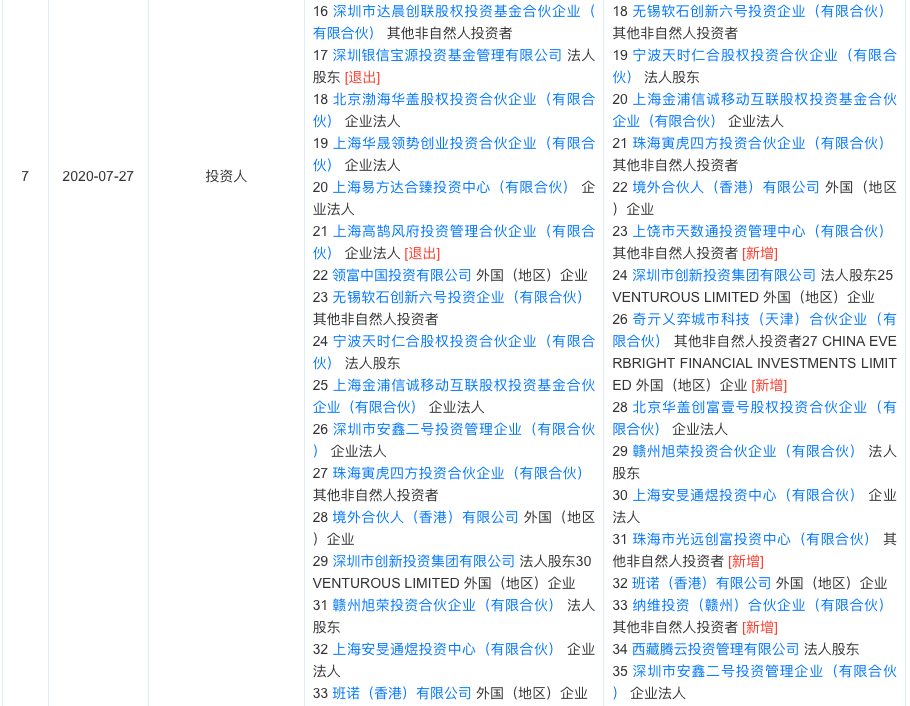
Task: Click the [新增] tag after CHINA EVERBRIGHT entry
Action: pyautogui.click(x=769, y=386)
